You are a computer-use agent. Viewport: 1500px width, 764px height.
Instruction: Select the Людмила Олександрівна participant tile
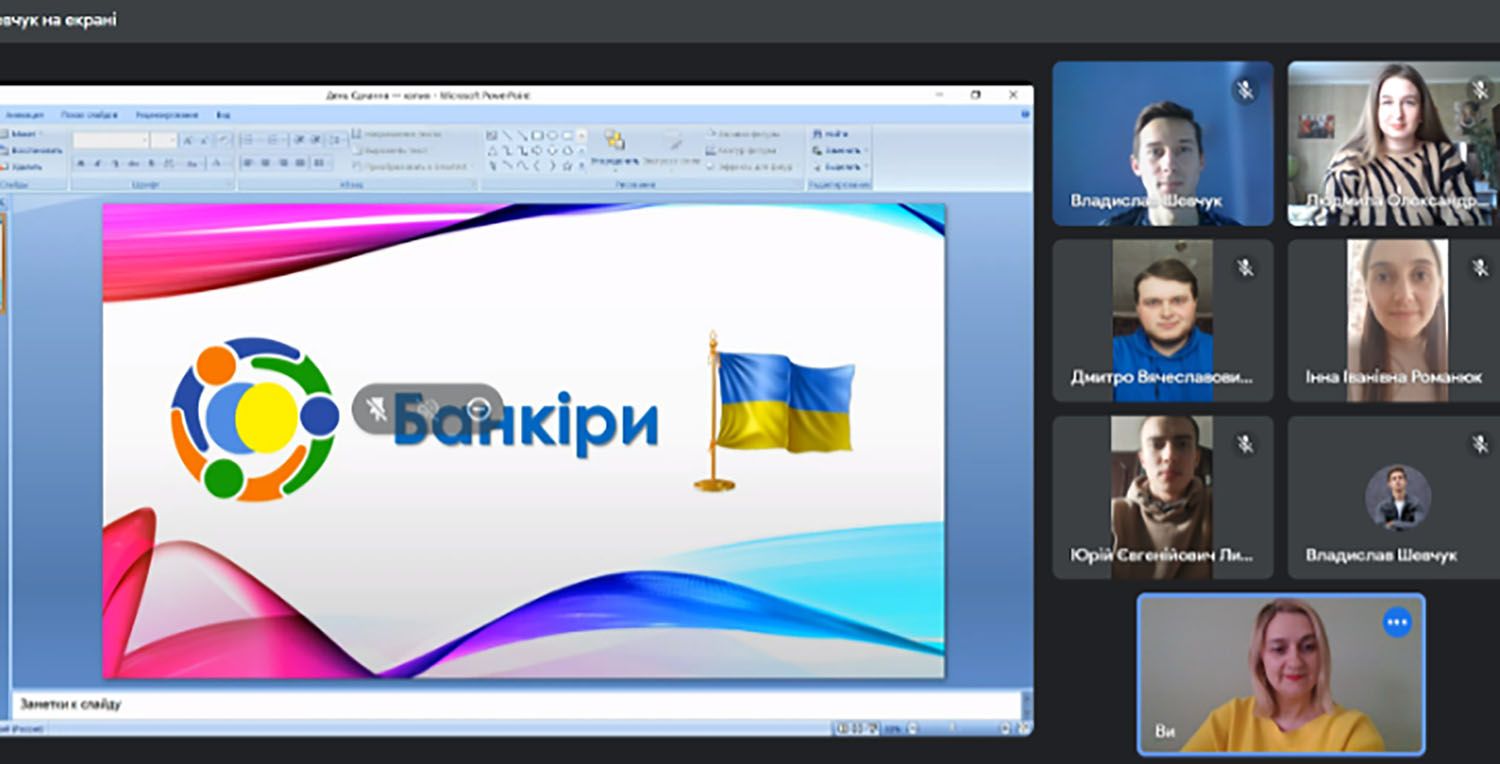1394,143
